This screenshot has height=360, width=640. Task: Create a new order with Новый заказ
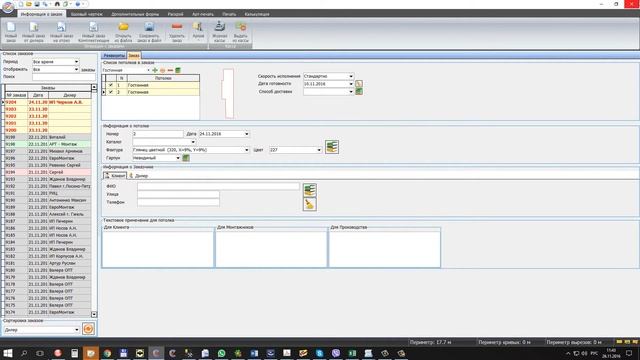tap(11, 32)
